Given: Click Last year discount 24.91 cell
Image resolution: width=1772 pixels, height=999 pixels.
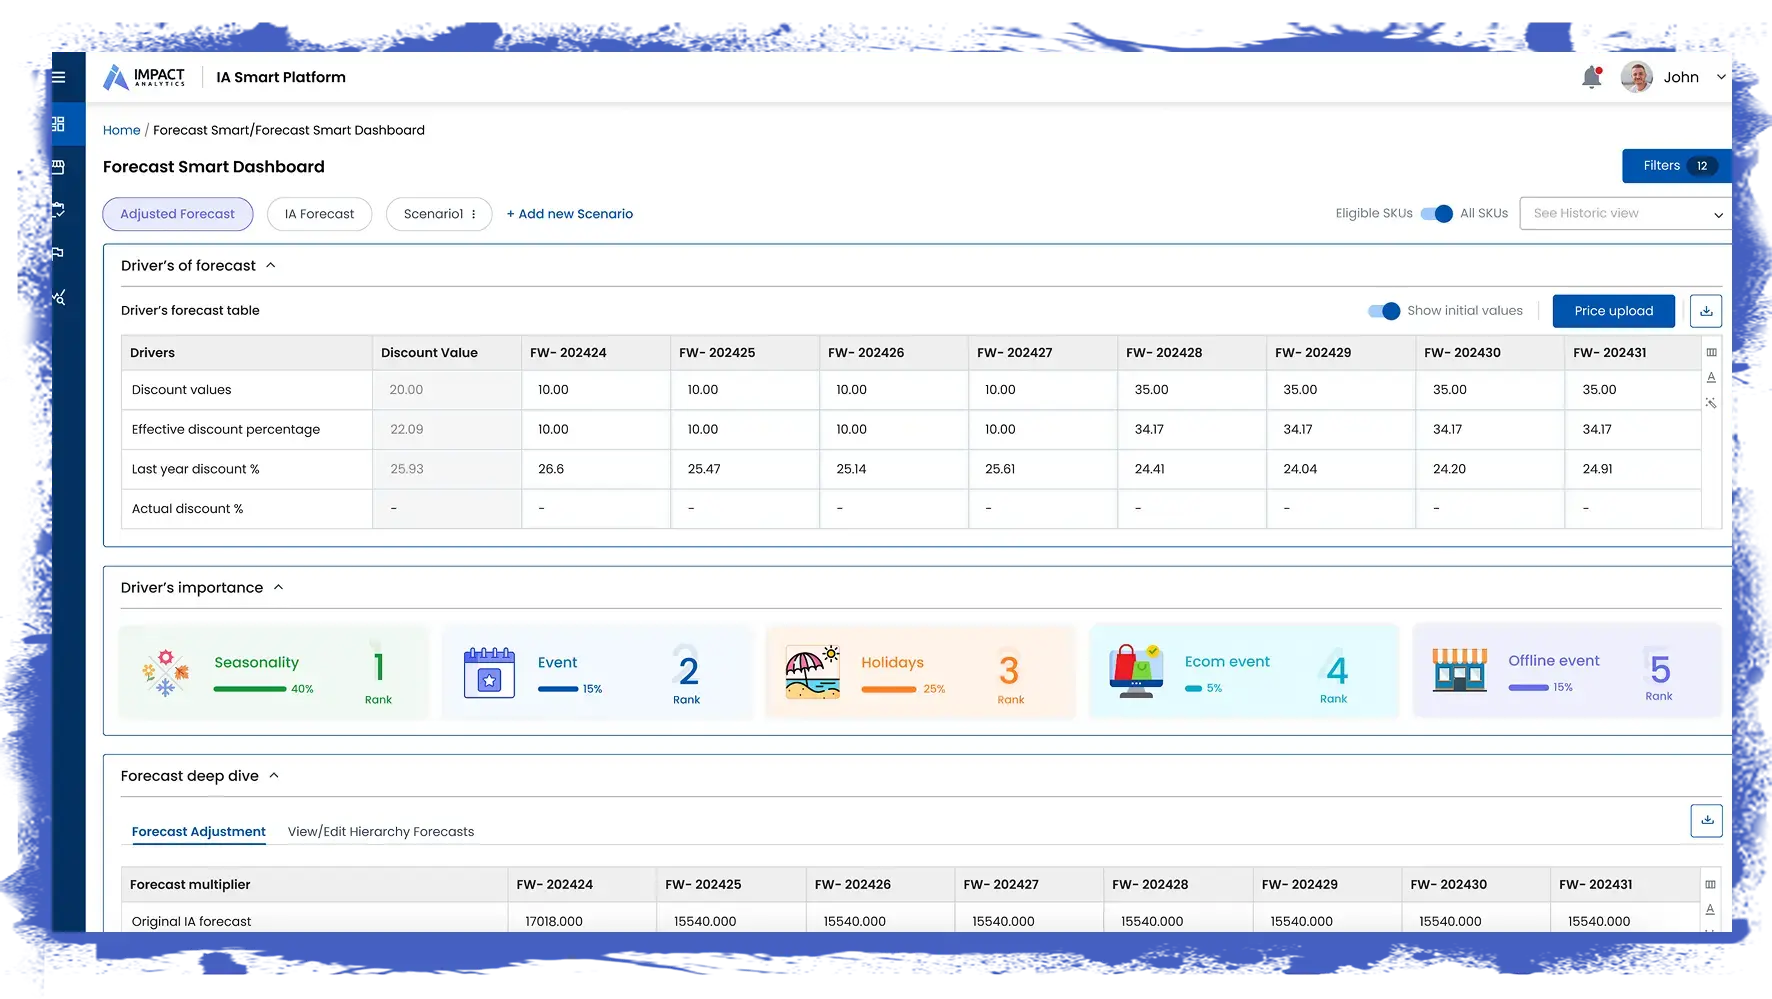Looking at the screenshot, I should [x=1633, y=469].
